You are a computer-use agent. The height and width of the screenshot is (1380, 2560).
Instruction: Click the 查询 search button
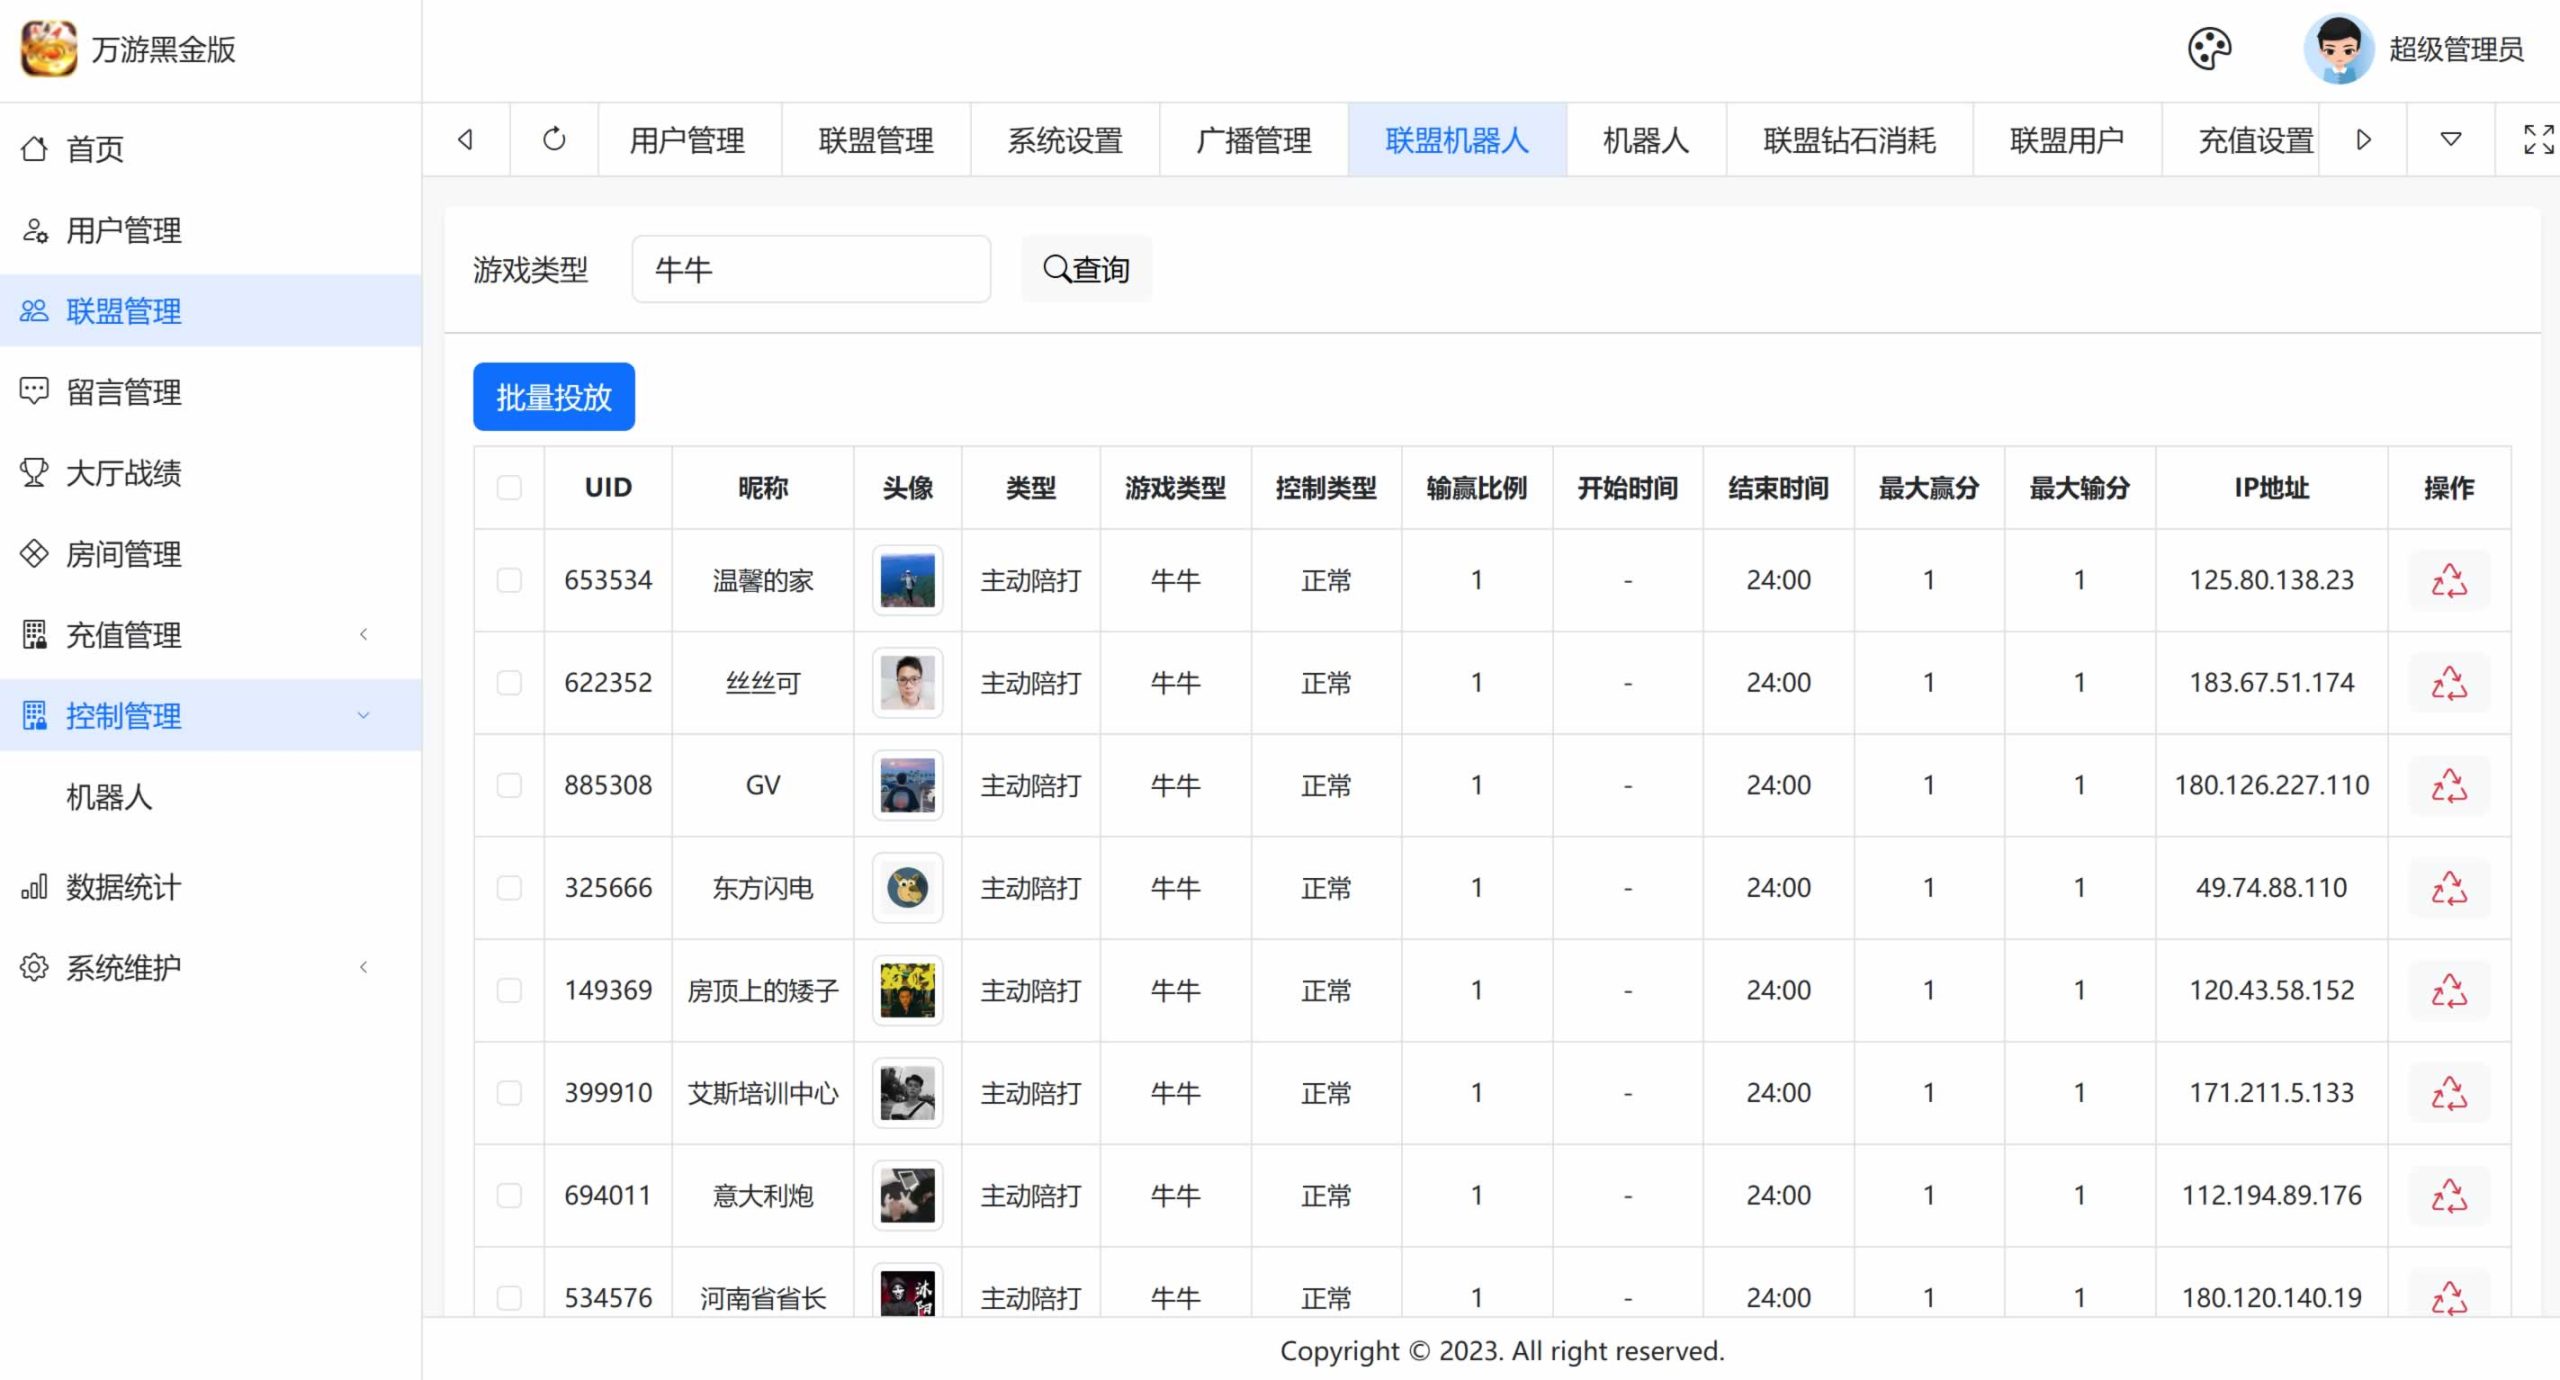1086,269
